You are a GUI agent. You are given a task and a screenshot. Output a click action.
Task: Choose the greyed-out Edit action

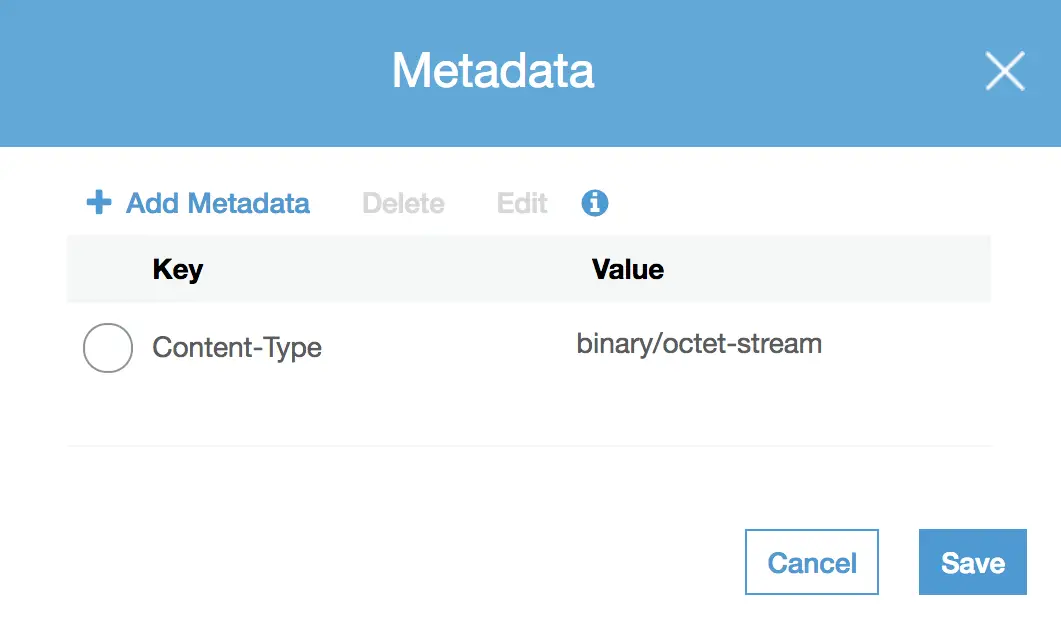tap(522, 203)
